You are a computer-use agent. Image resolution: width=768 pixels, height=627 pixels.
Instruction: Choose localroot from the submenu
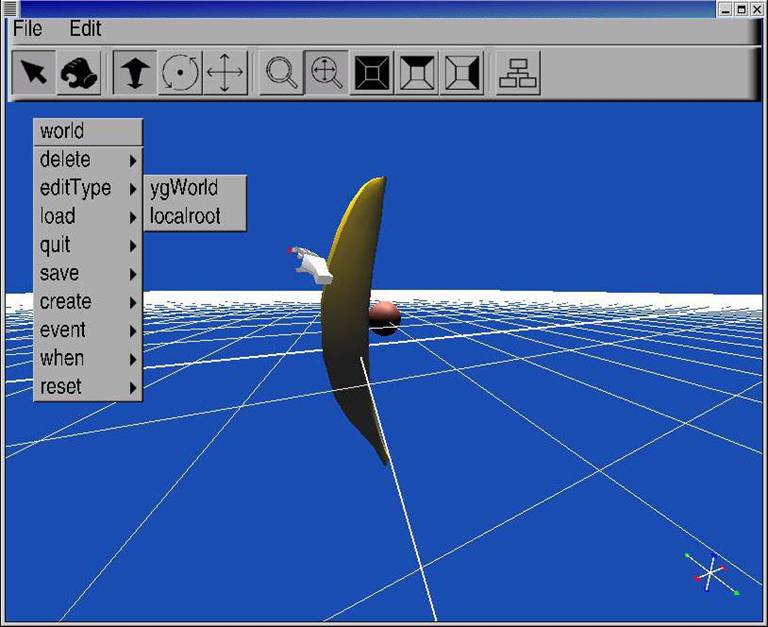point(195,217)
